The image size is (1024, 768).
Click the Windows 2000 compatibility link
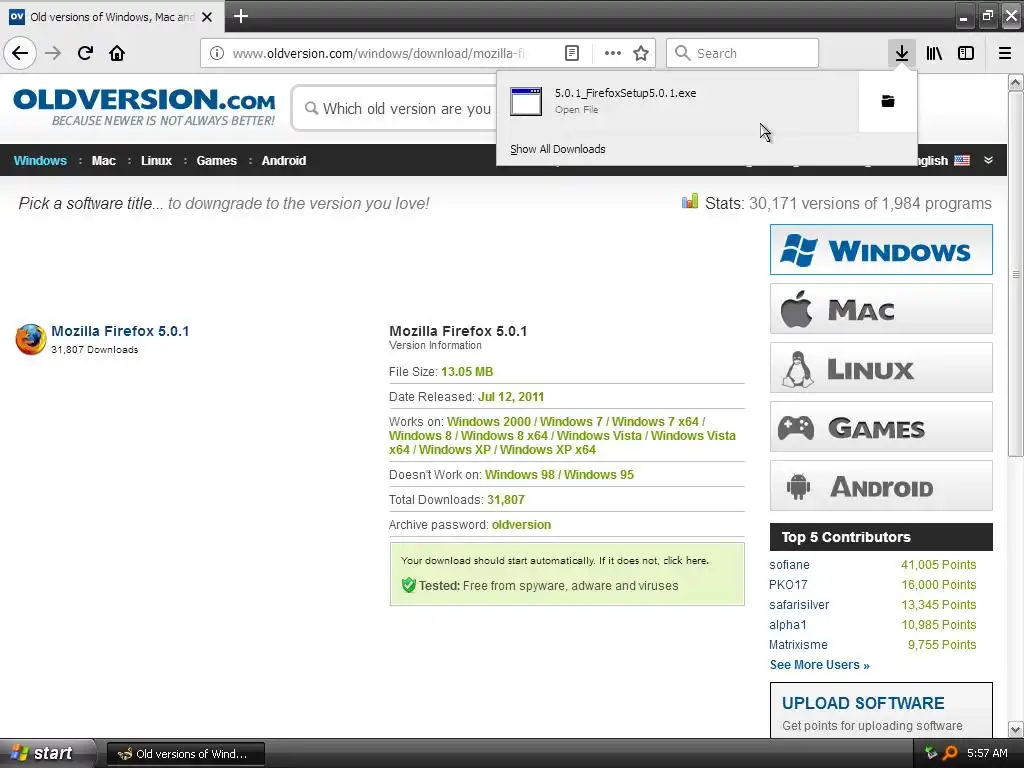488,422
